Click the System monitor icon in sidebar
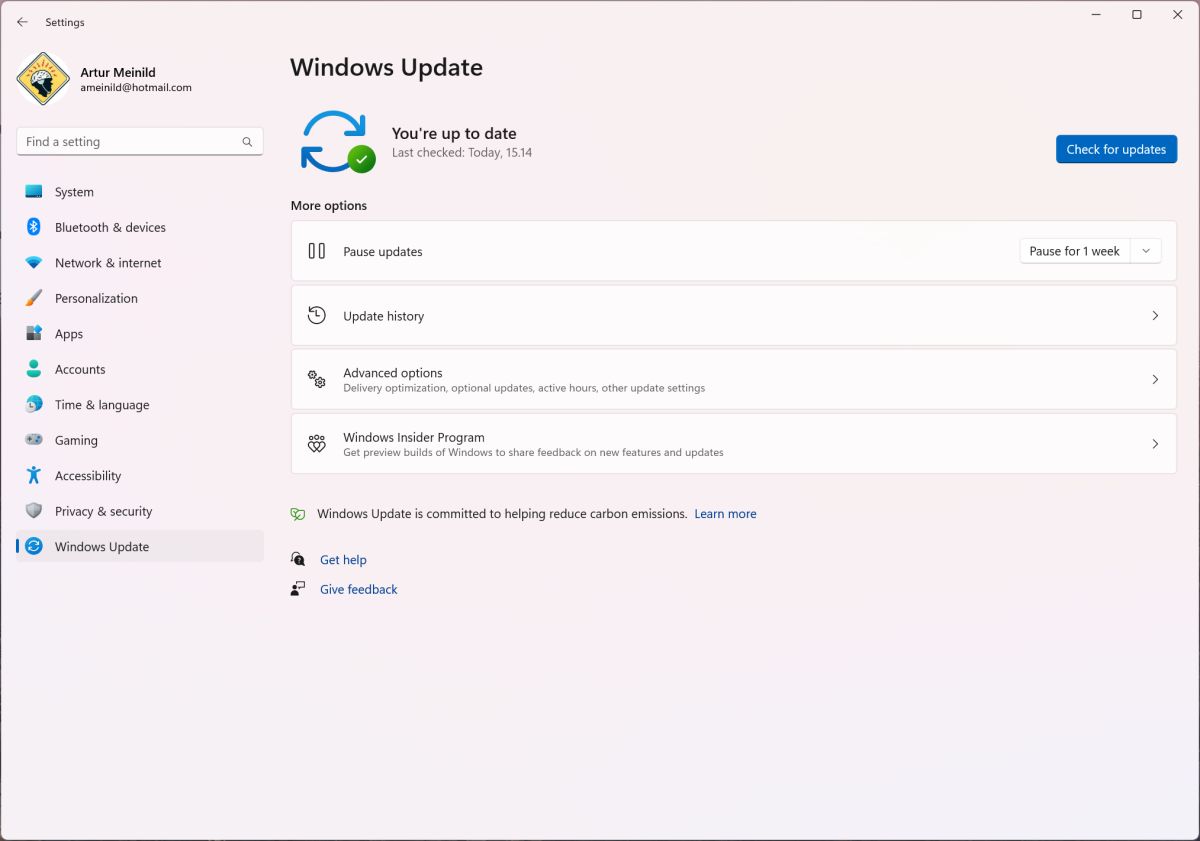Image resolution: width=1200 pixels, height=841 pixels. click(34, 192)
